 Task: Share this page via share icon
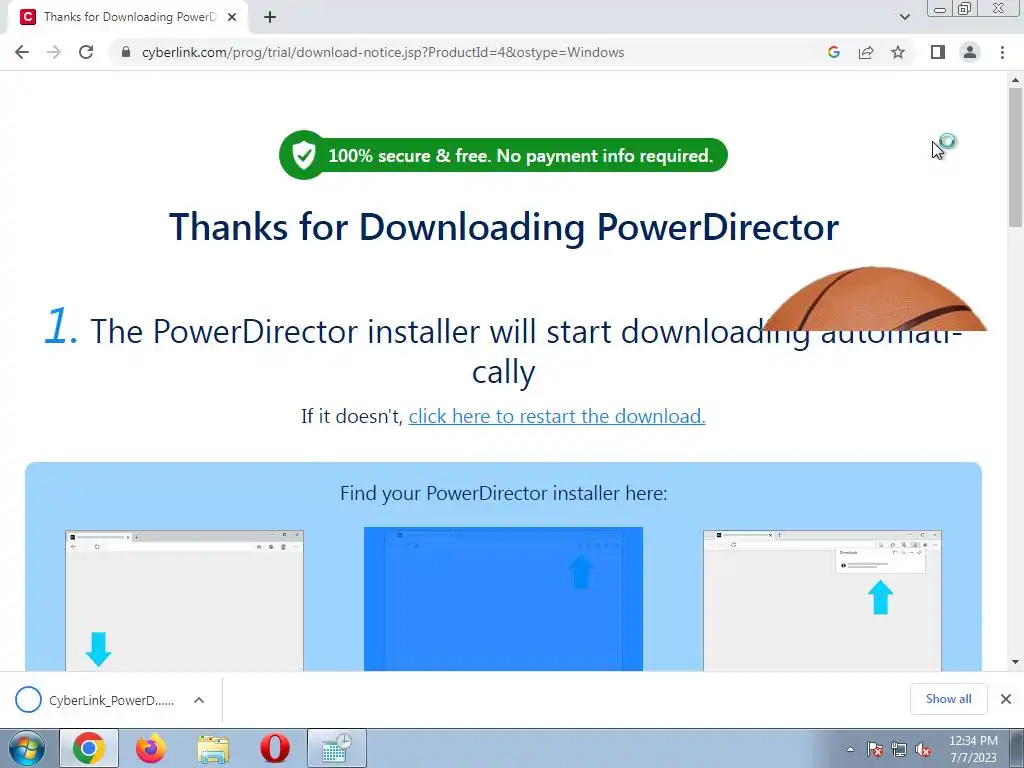[x=866, y=52]
